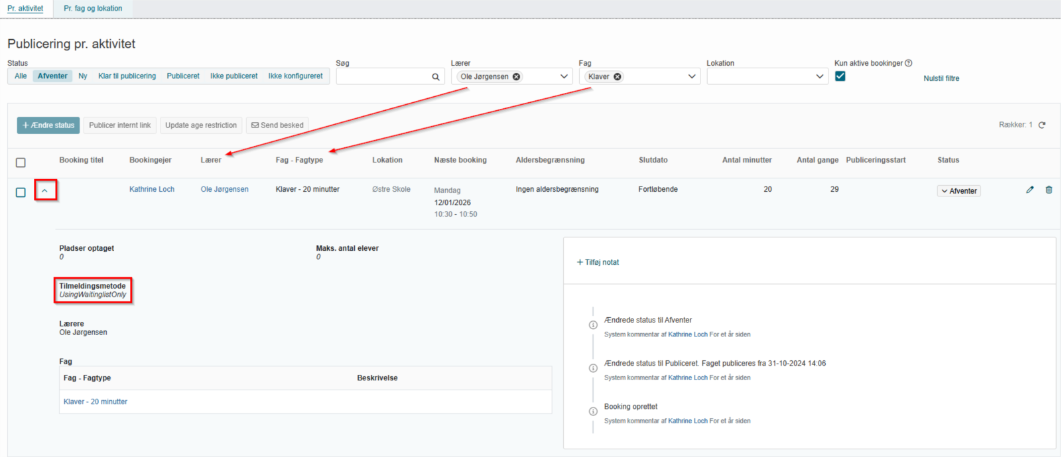The height and width of the screenshot is (457, 1062).
Task: Open the Afventer status dropdown in row
Action: pos(959,191)
